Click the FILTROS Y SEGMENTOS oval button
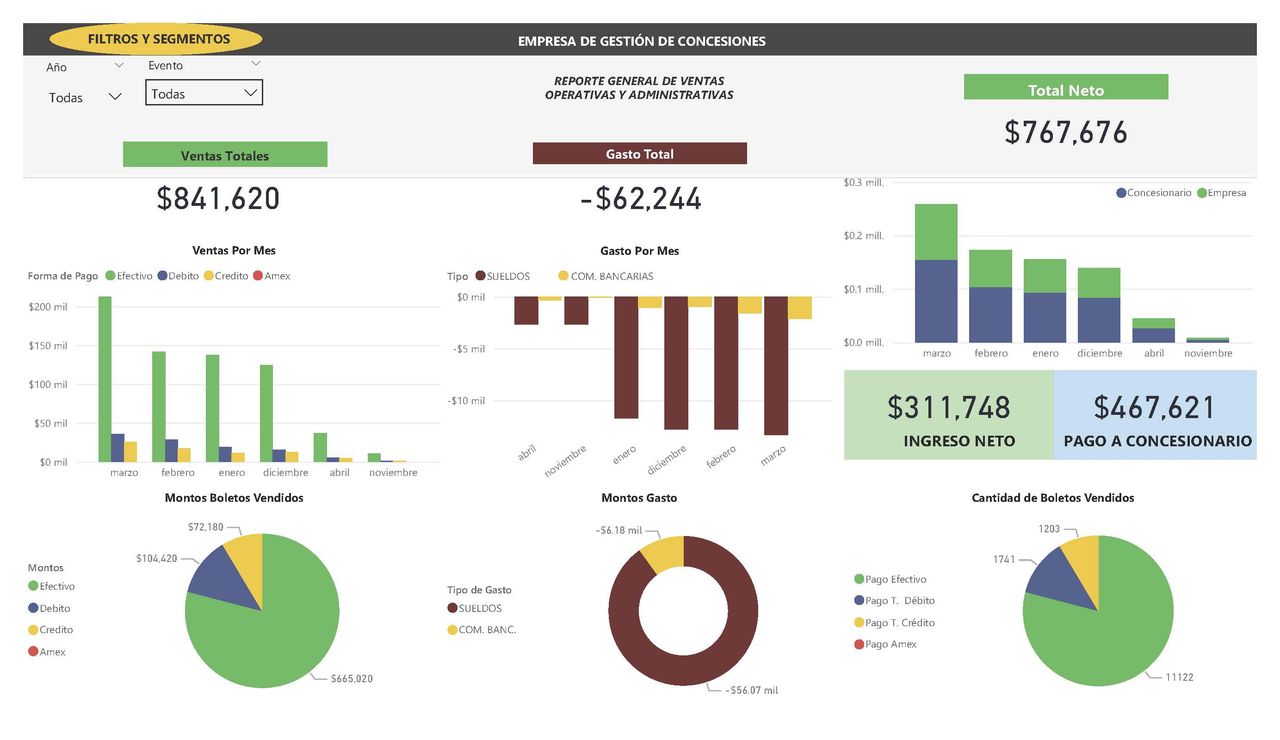Image resolution: width=1280 pixels, height=740 pixels. (x=156, y=39)
